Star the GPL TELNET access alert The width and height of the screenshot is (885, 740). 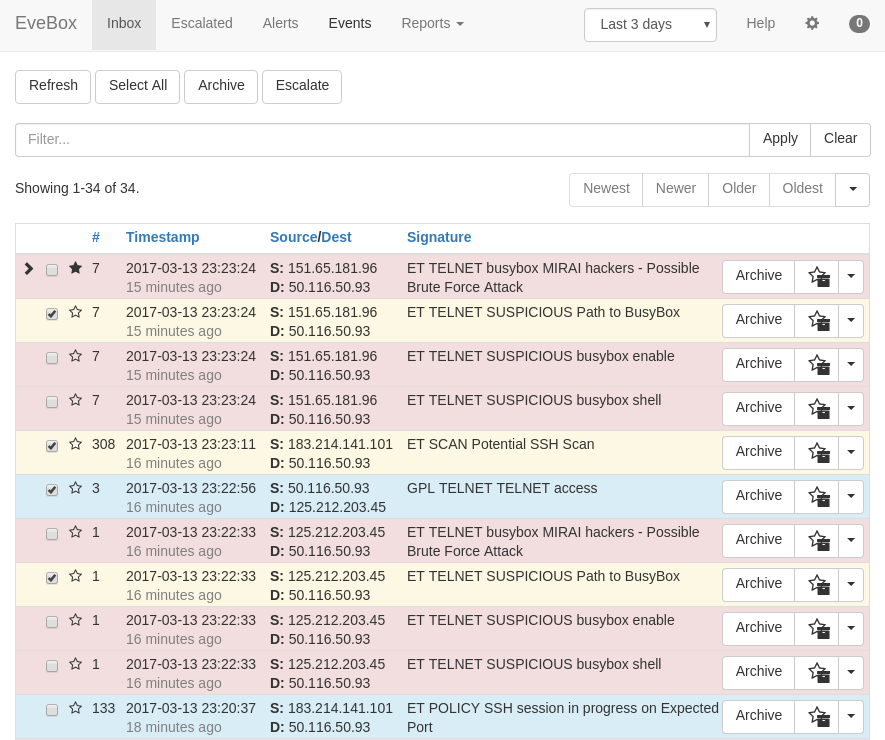point(75,489)
